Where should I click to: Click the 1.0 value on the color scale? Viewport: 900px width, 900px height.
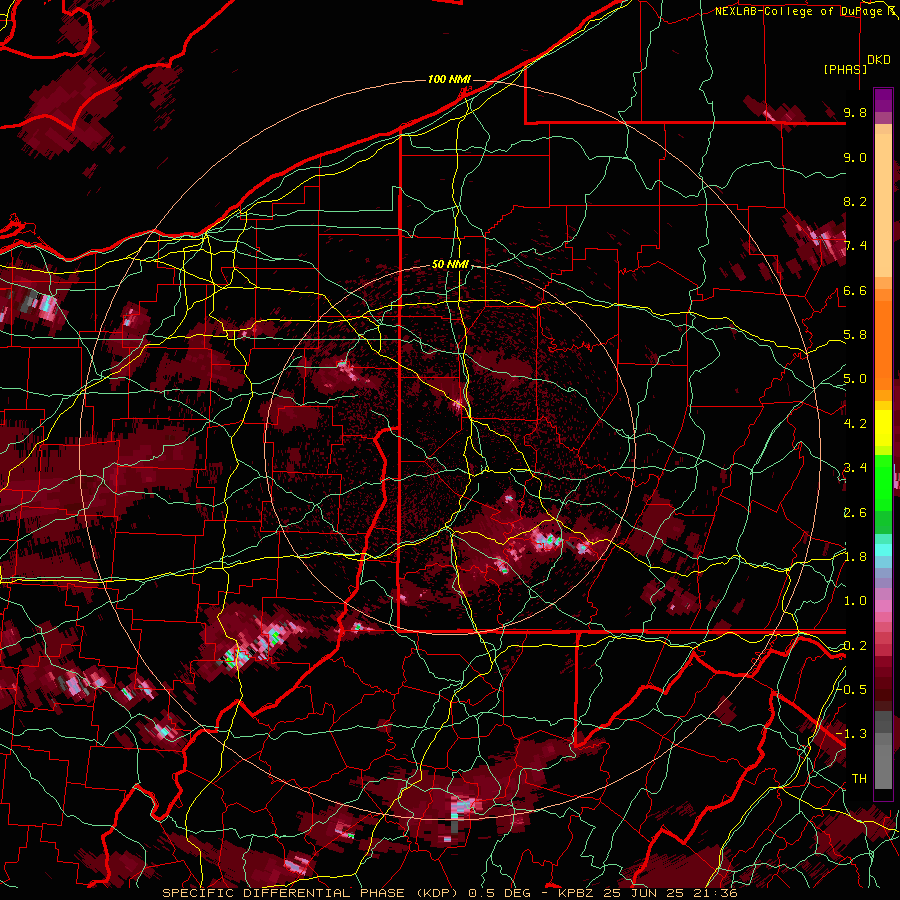(x=855, y=601)
